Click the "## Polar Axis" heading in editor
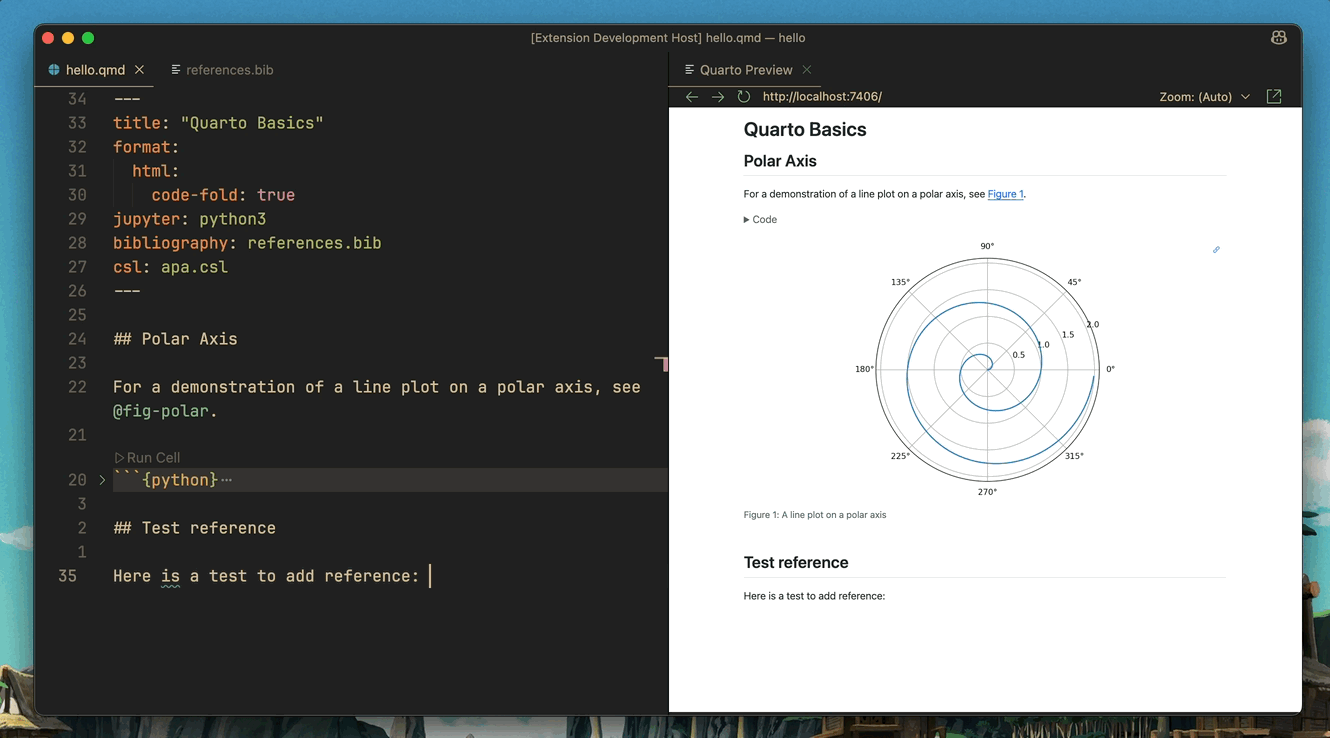The width and height of the screenshot is (1330, 738). [175, 339]
